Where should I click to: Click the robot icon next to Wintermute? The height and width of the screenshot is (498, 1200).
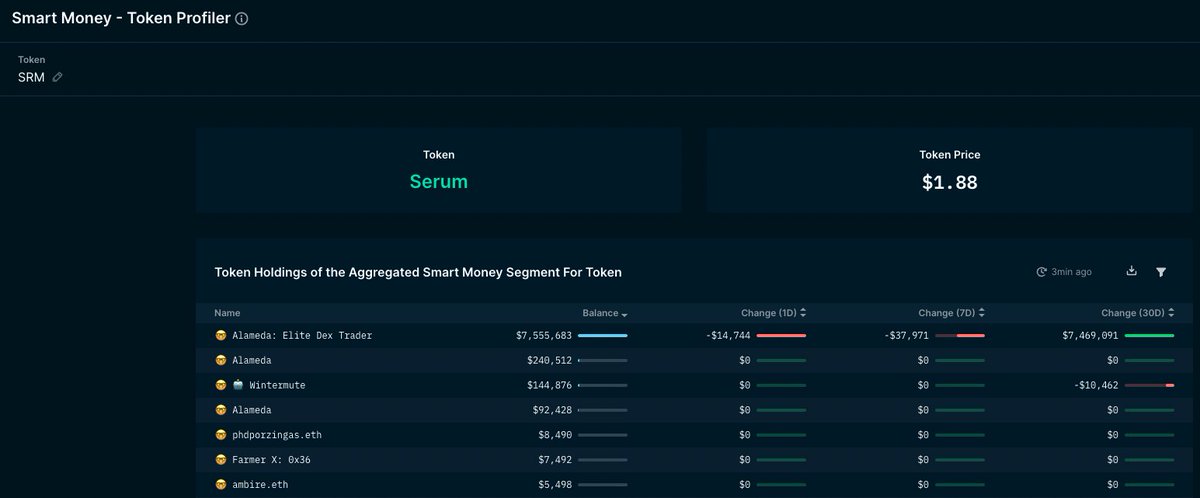click(x=239, y=385)
